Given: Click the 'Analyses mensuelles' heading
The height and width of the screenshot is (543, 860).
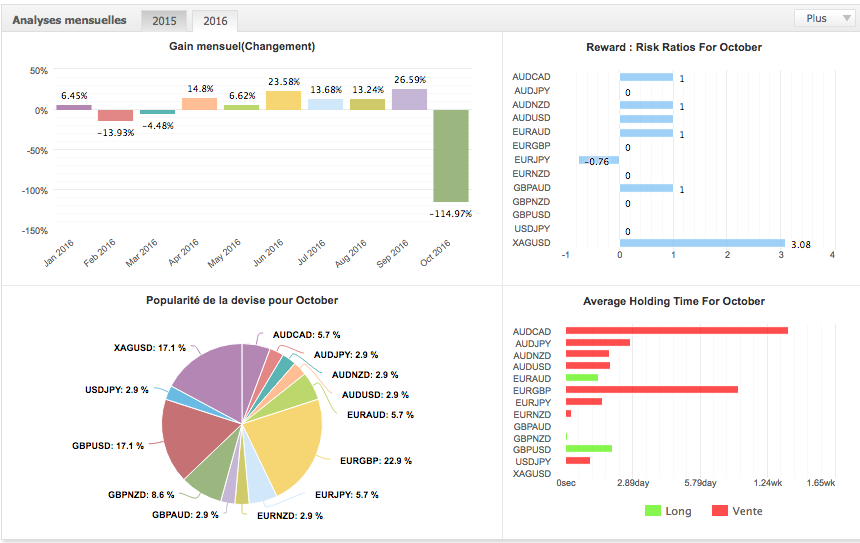Looking at the screenshot, I should (x=70, y=20).
